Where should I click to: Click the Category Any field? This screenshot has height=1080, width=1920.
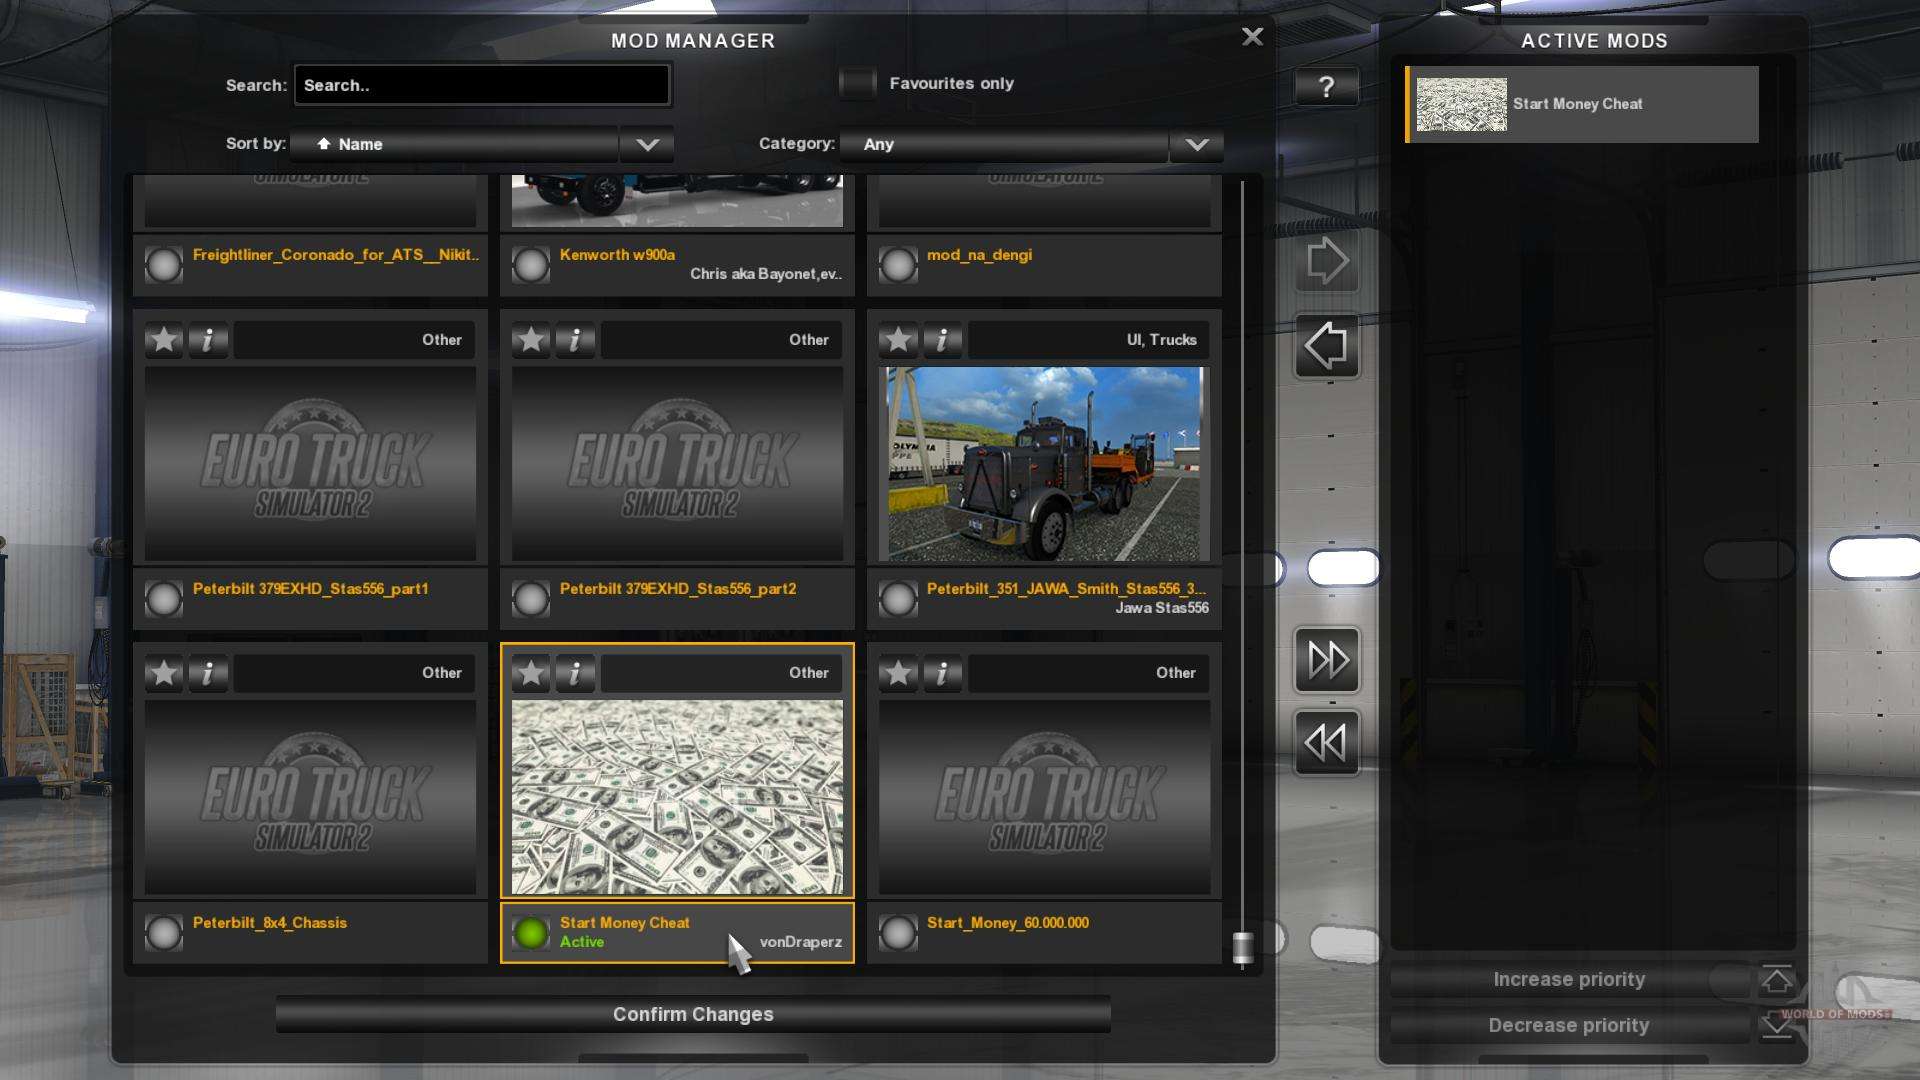click(x=1004, y=145)
